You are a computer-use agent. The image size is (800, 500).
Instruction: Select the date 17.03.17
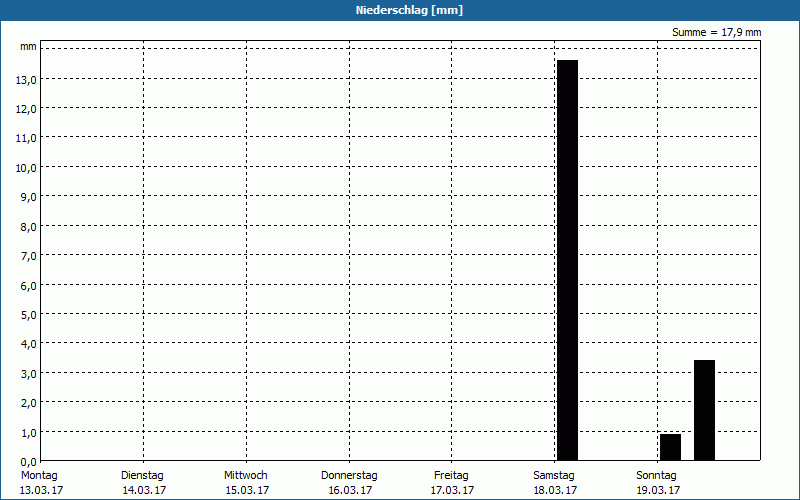pos(453,490)
